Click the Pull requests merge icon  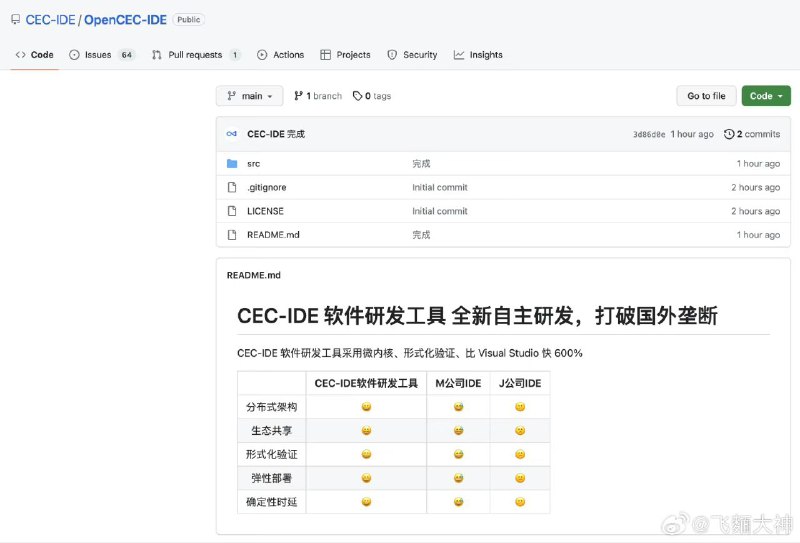click(157, 55)
